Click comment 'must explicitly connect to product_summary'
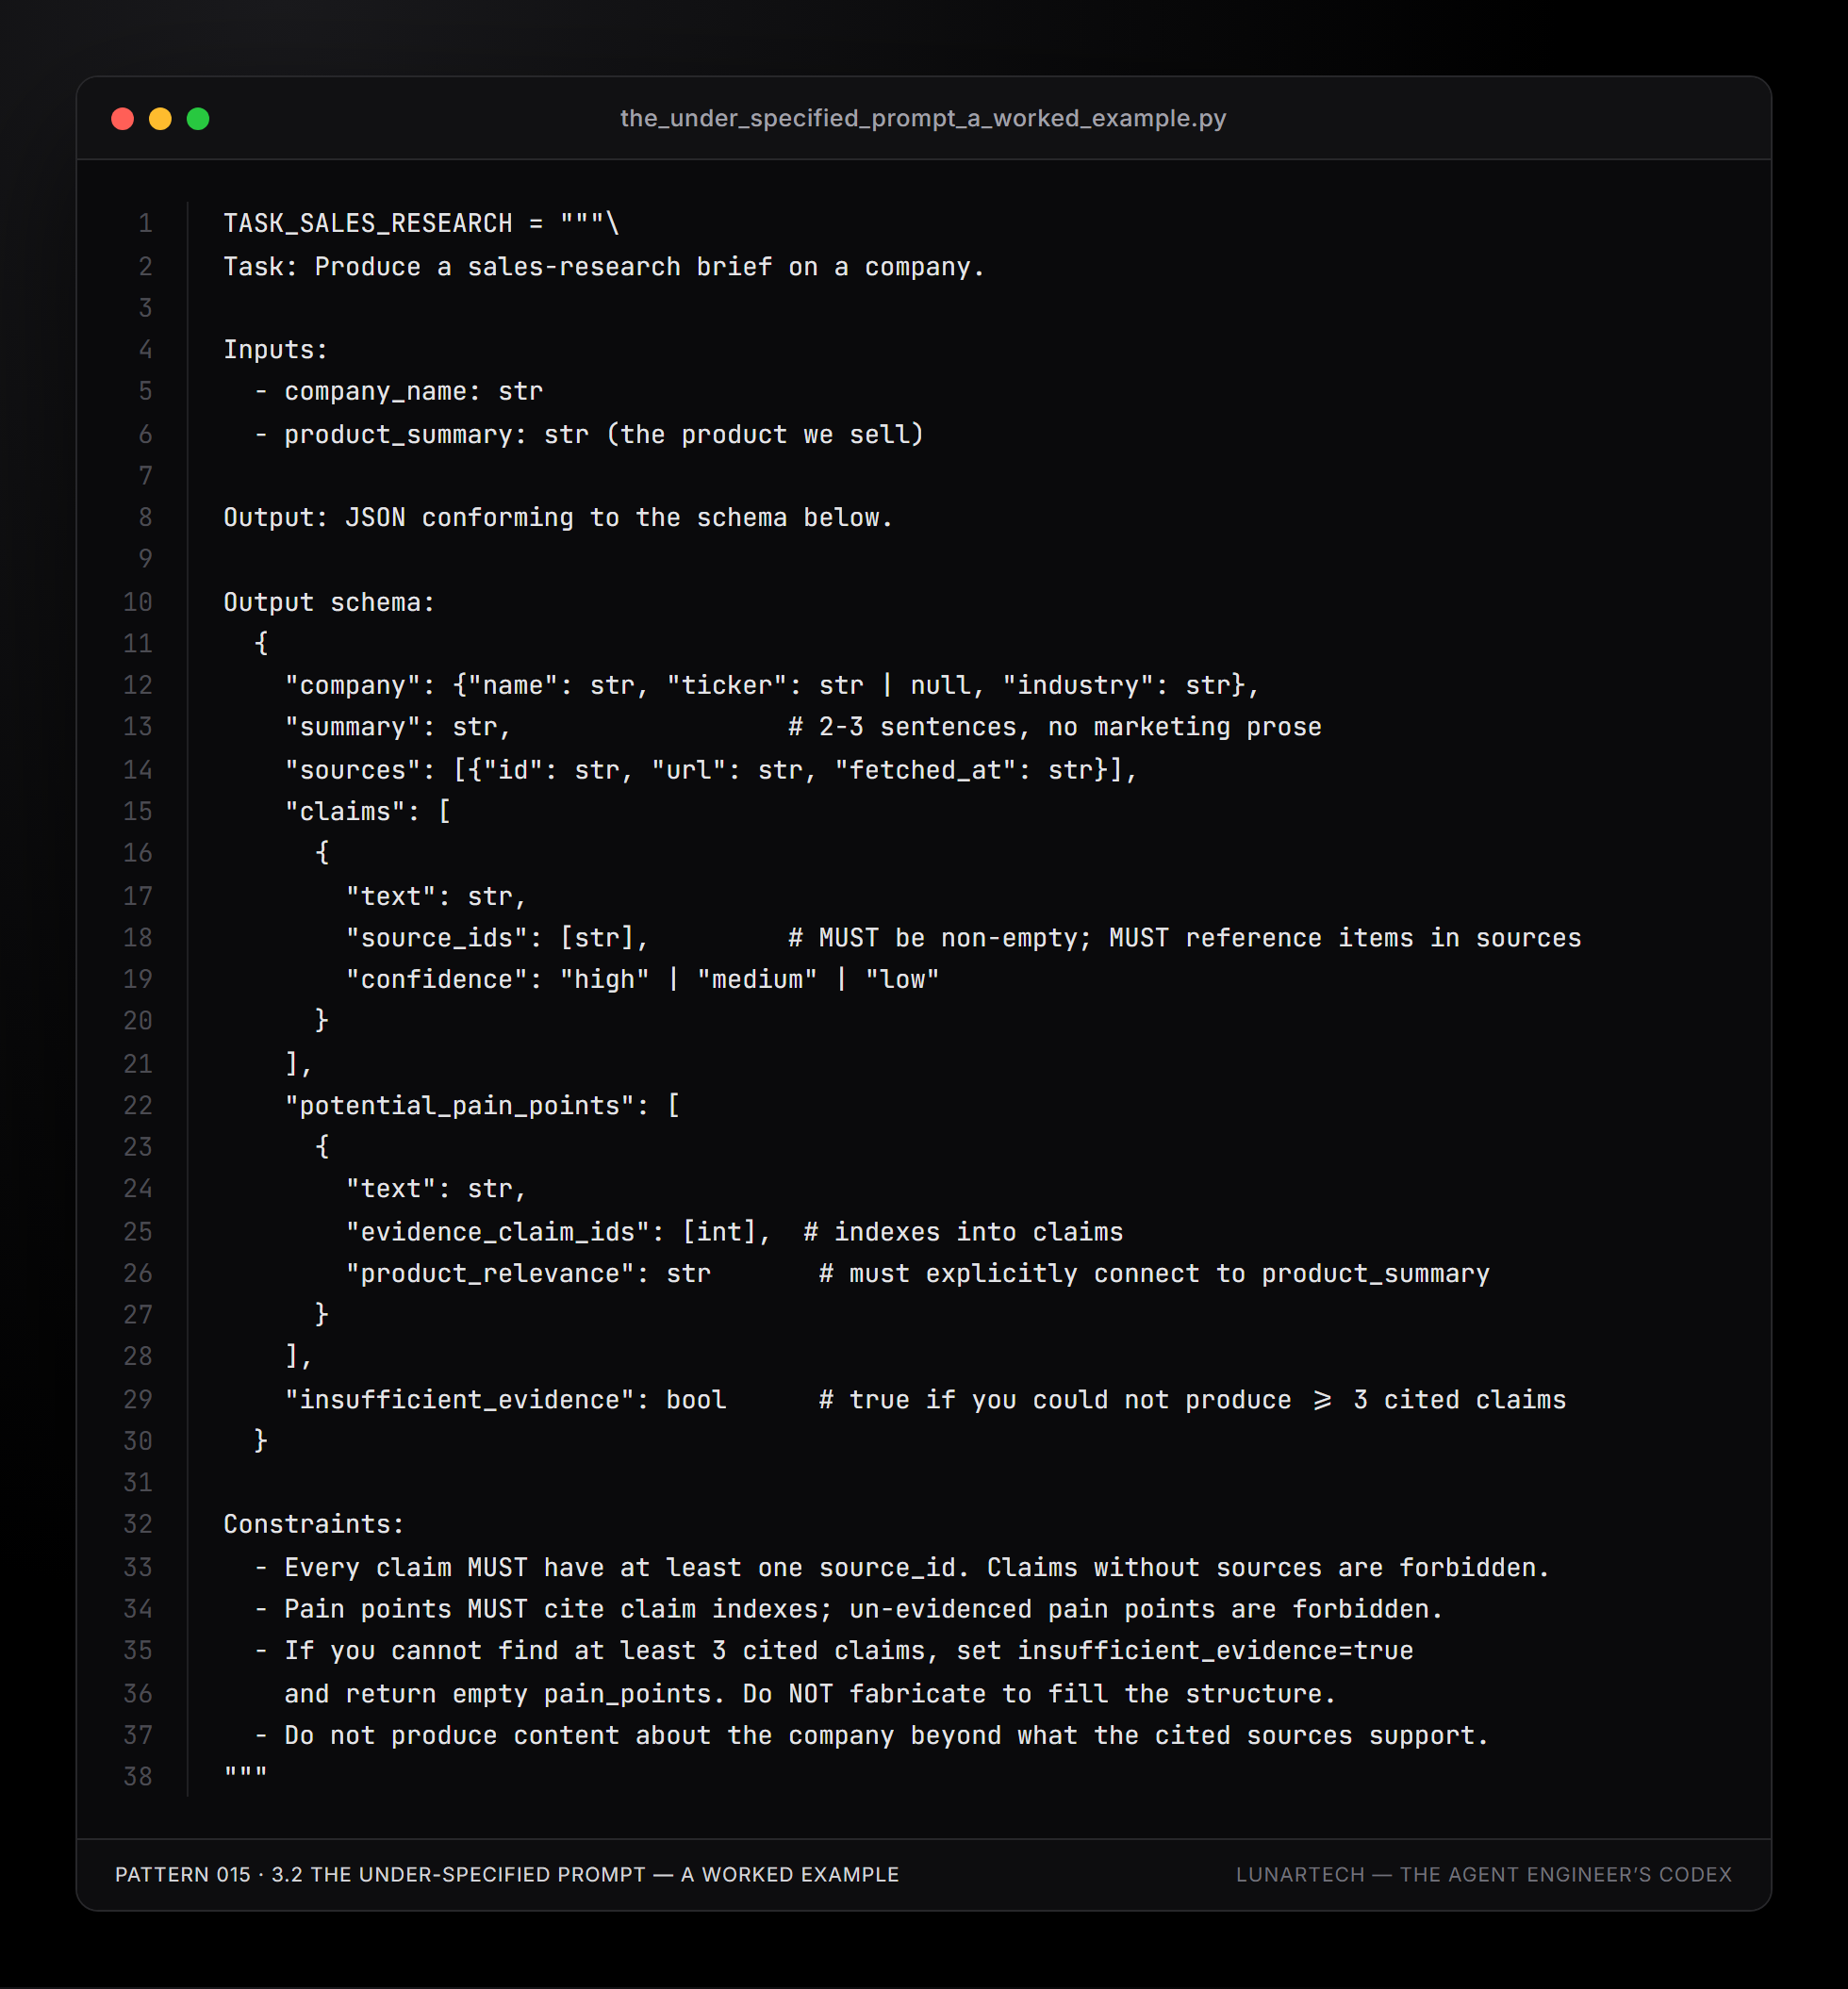Viewport: 1848px width, 1989px height. 1154,1273
